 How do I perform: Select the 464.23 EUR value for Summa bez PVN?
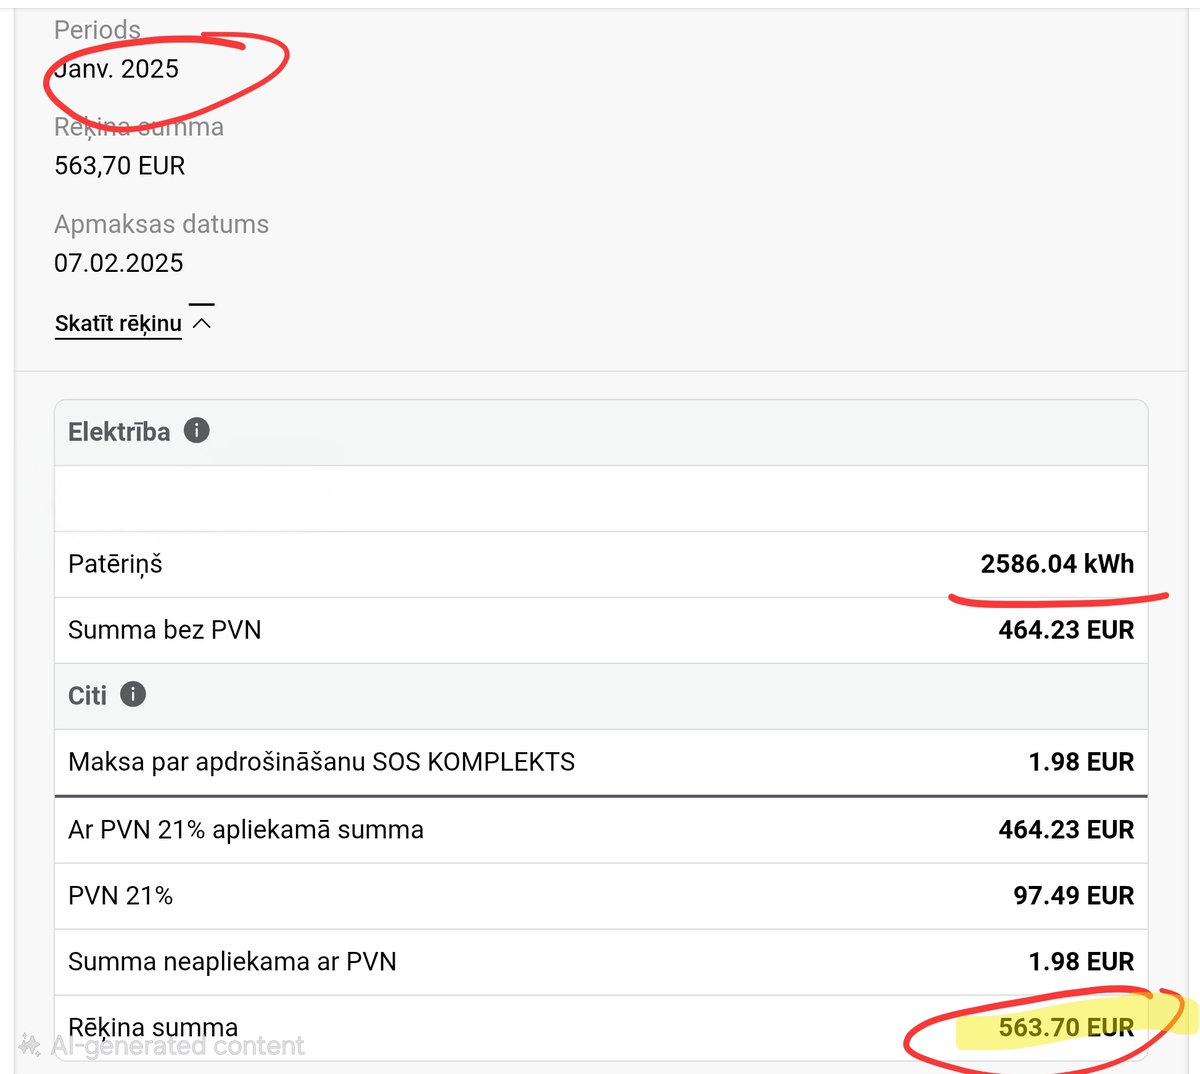click(x=1066, y=630)
